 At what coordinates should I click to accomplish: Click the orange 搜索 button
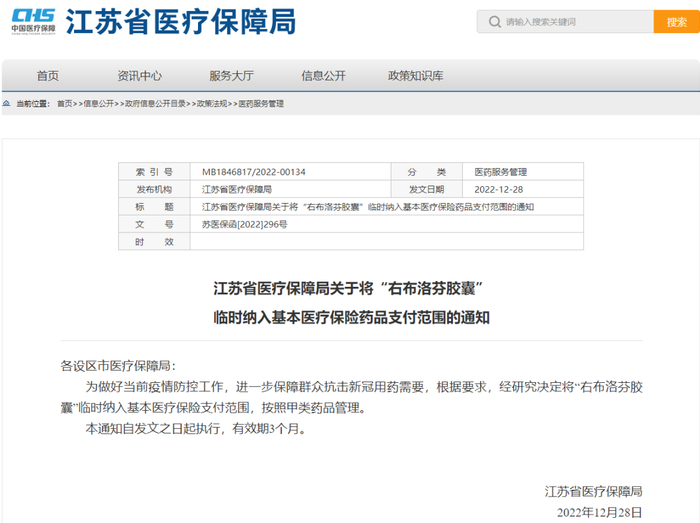676,21
